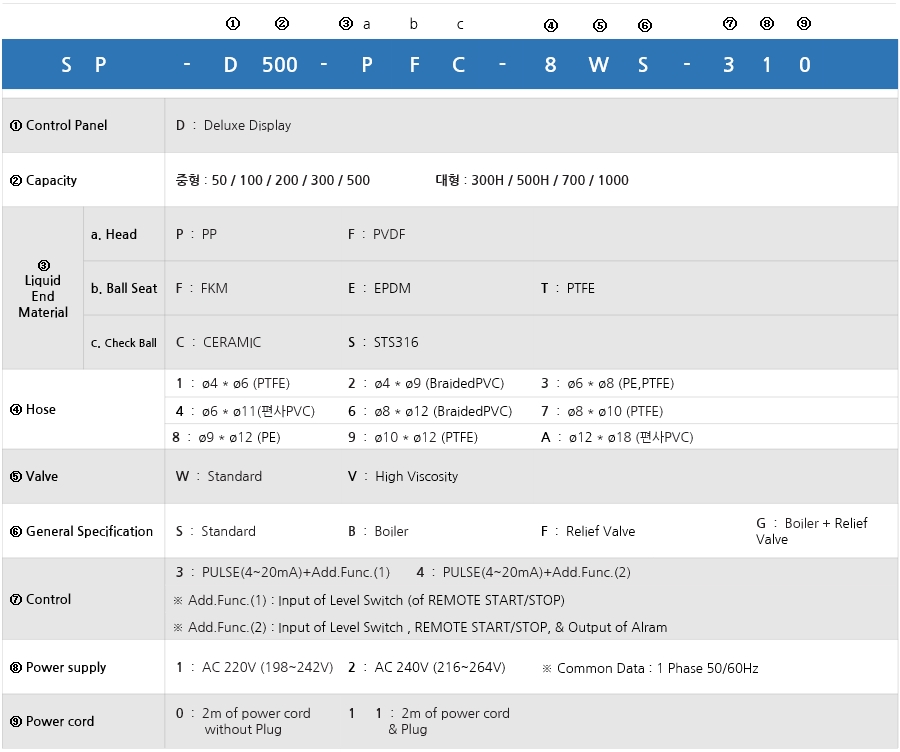Click circled 3 above Liquid End Material
This screenshot has height=752, width=900.
click(x=43, y=266)
